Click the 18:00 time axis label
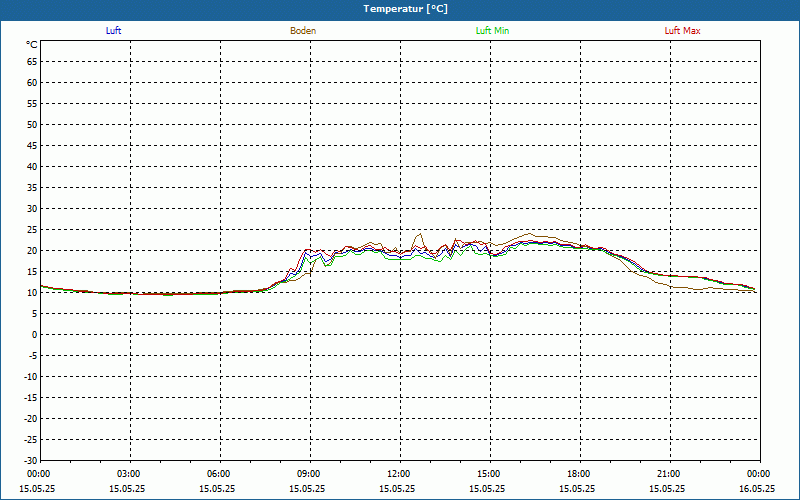 click(578, 474)
